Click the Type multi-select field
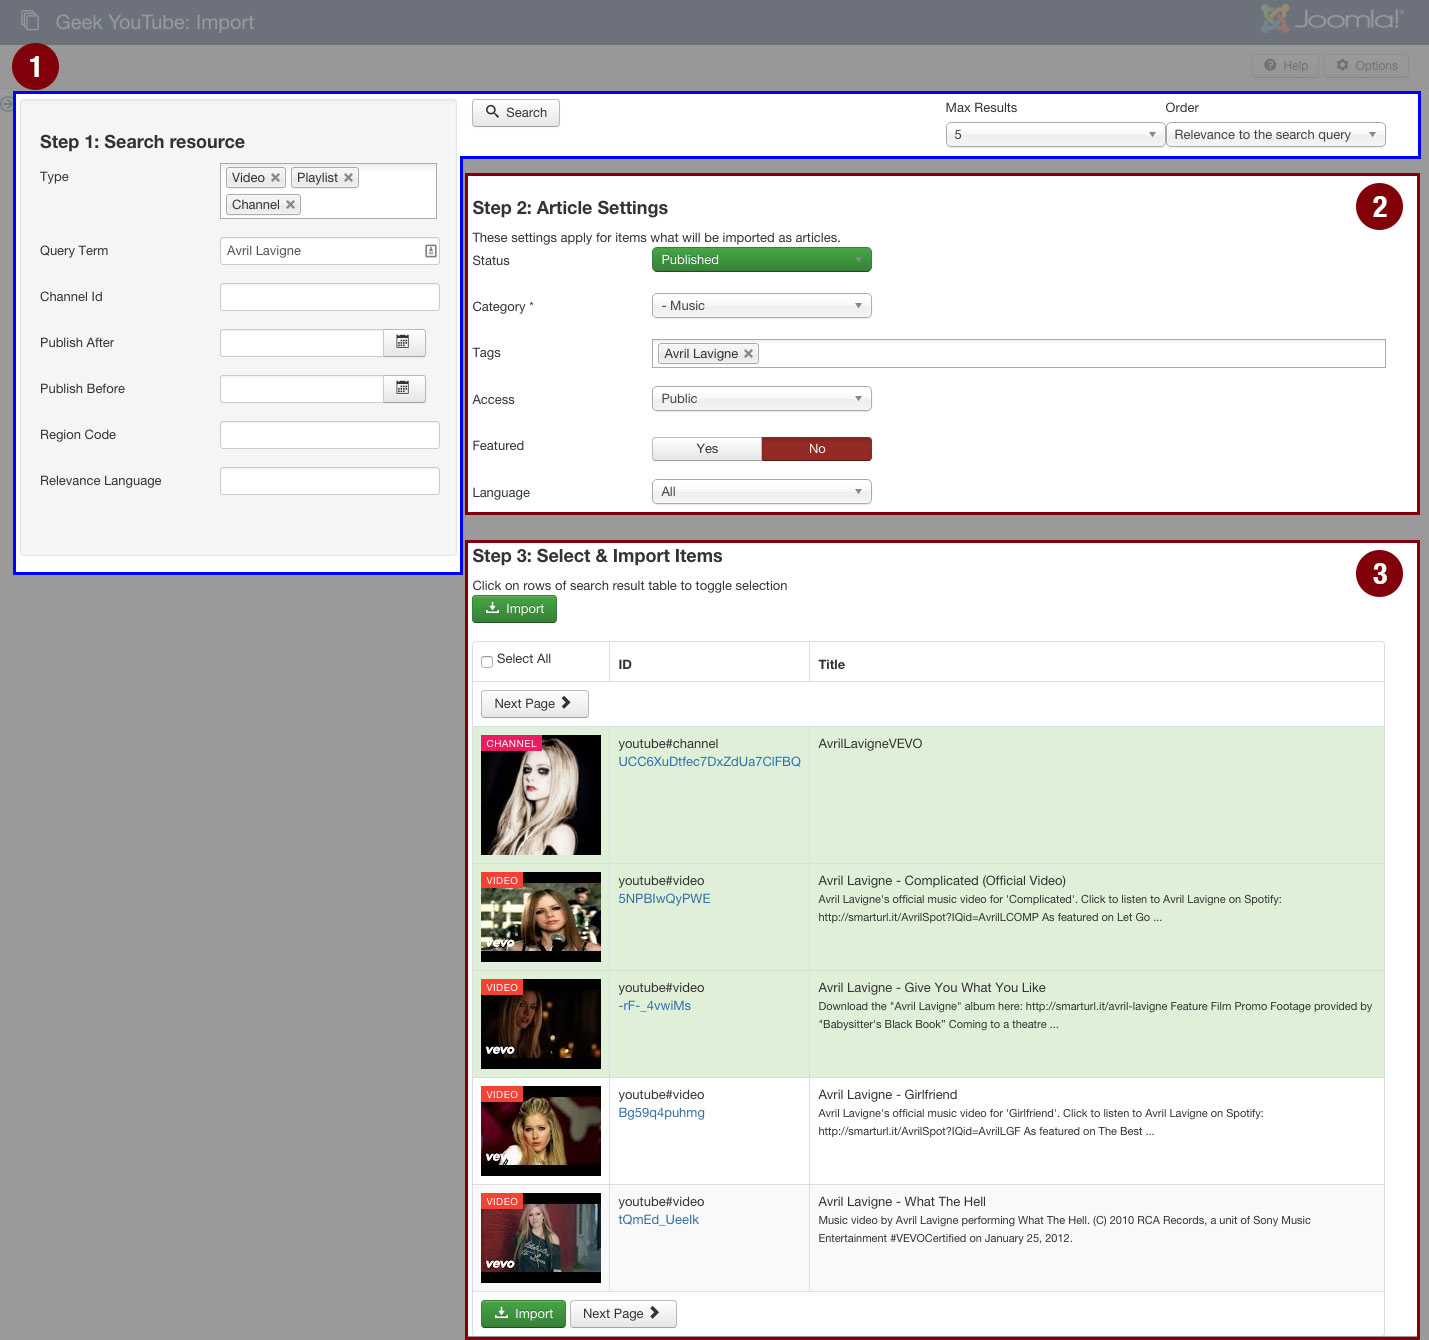This screenshot has height=1340, width=1429. (x=328, y=191)
